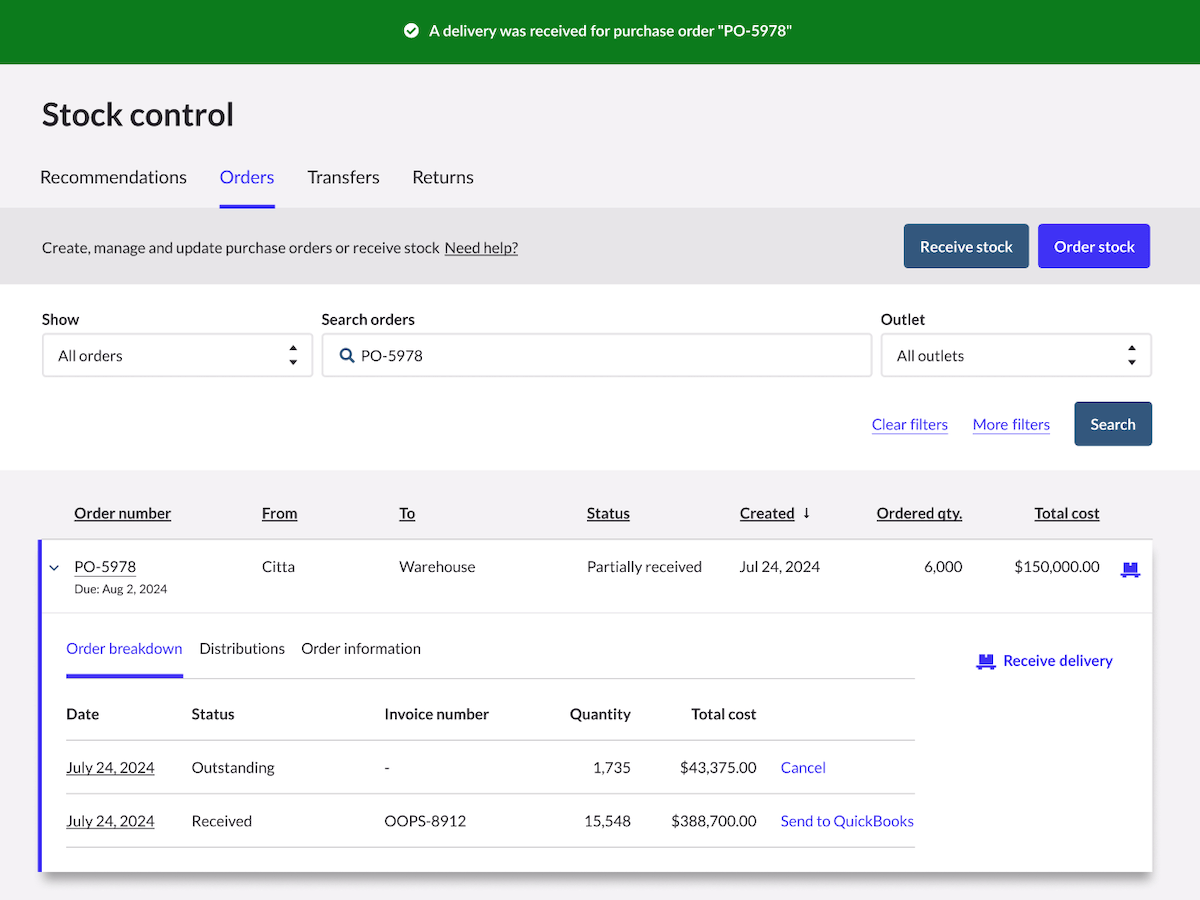Click the green checkmark icon in success banner
The image size is (1200, 900).
coord(411,31)
